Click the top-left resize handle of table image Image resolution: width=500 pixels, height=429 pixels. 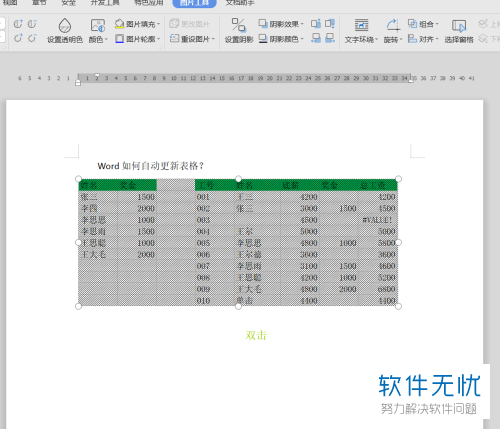coord(78,179)
